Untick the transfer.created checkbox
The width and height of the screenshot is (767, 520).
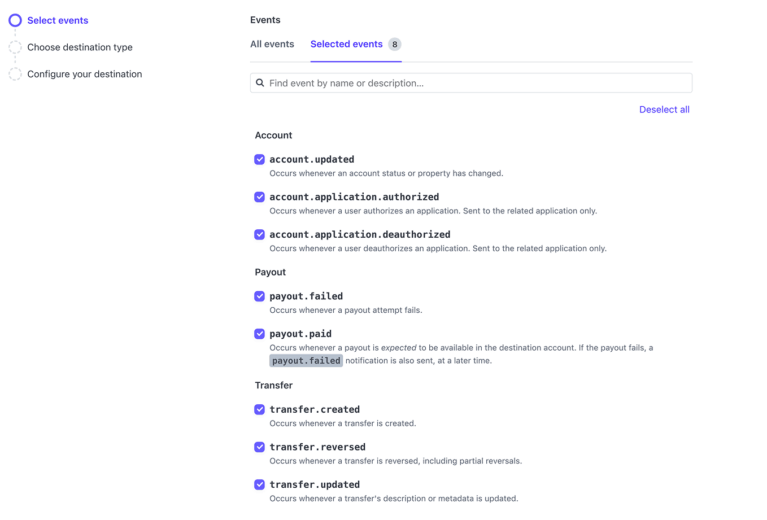(259, 410)
